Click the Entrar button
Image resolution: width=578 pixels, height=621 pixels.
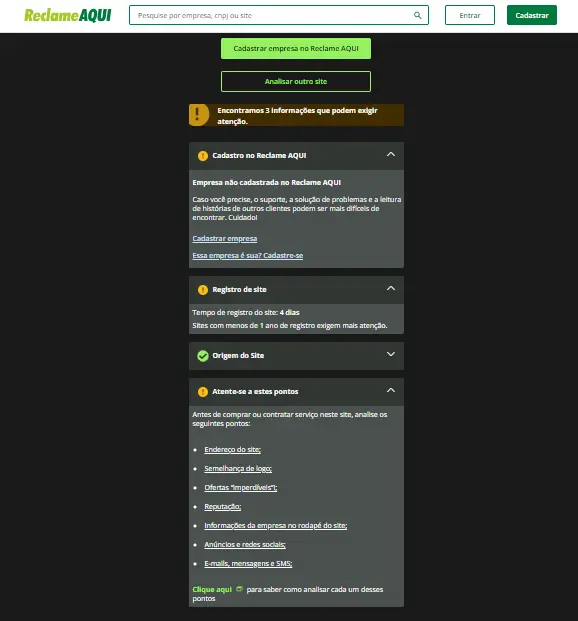pyautogui.click(x=470, y=15)
